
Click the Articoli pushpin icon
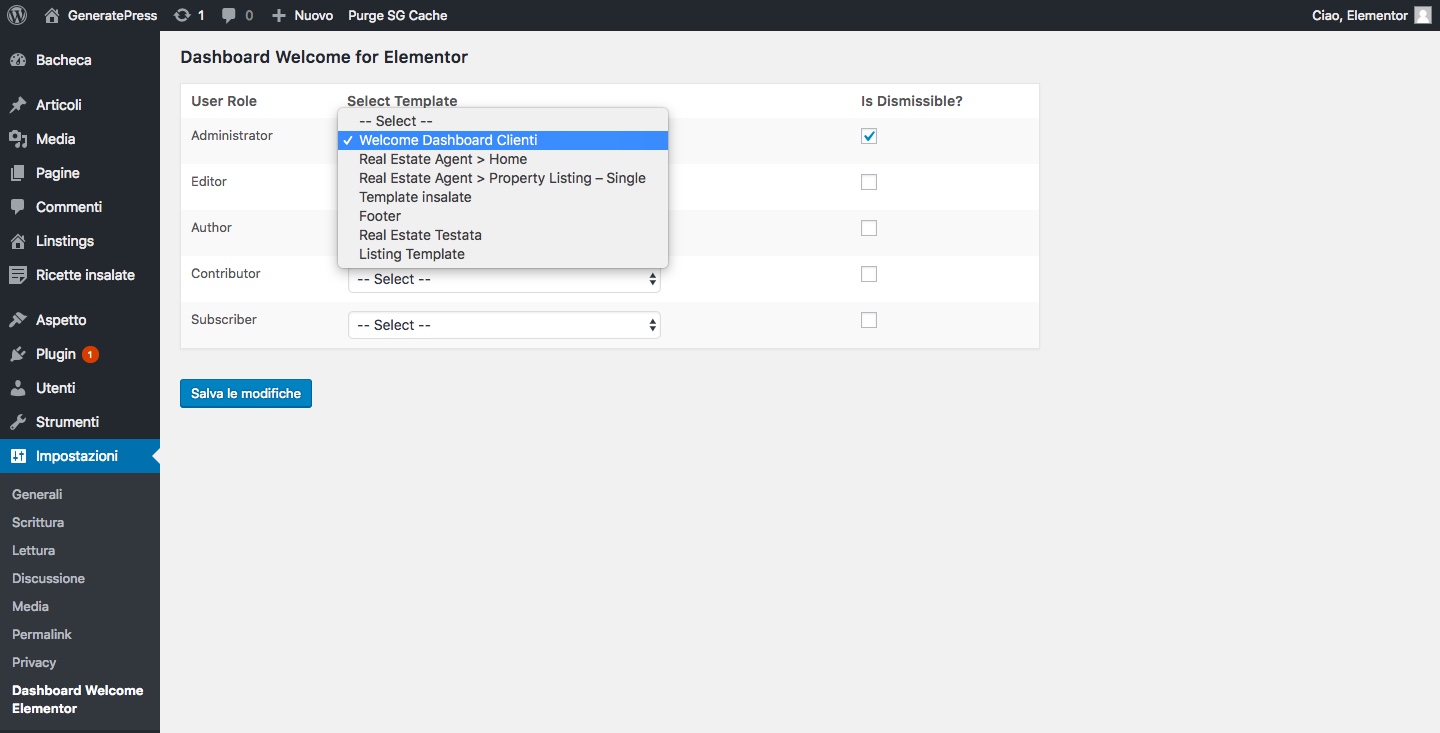[18, 105]
